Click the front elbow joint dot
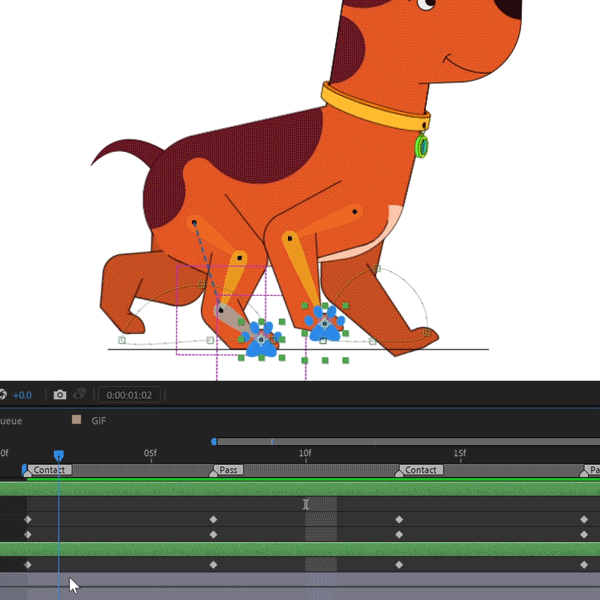Image resolution: width=600 pixels, height=600 pixels. 290,239
